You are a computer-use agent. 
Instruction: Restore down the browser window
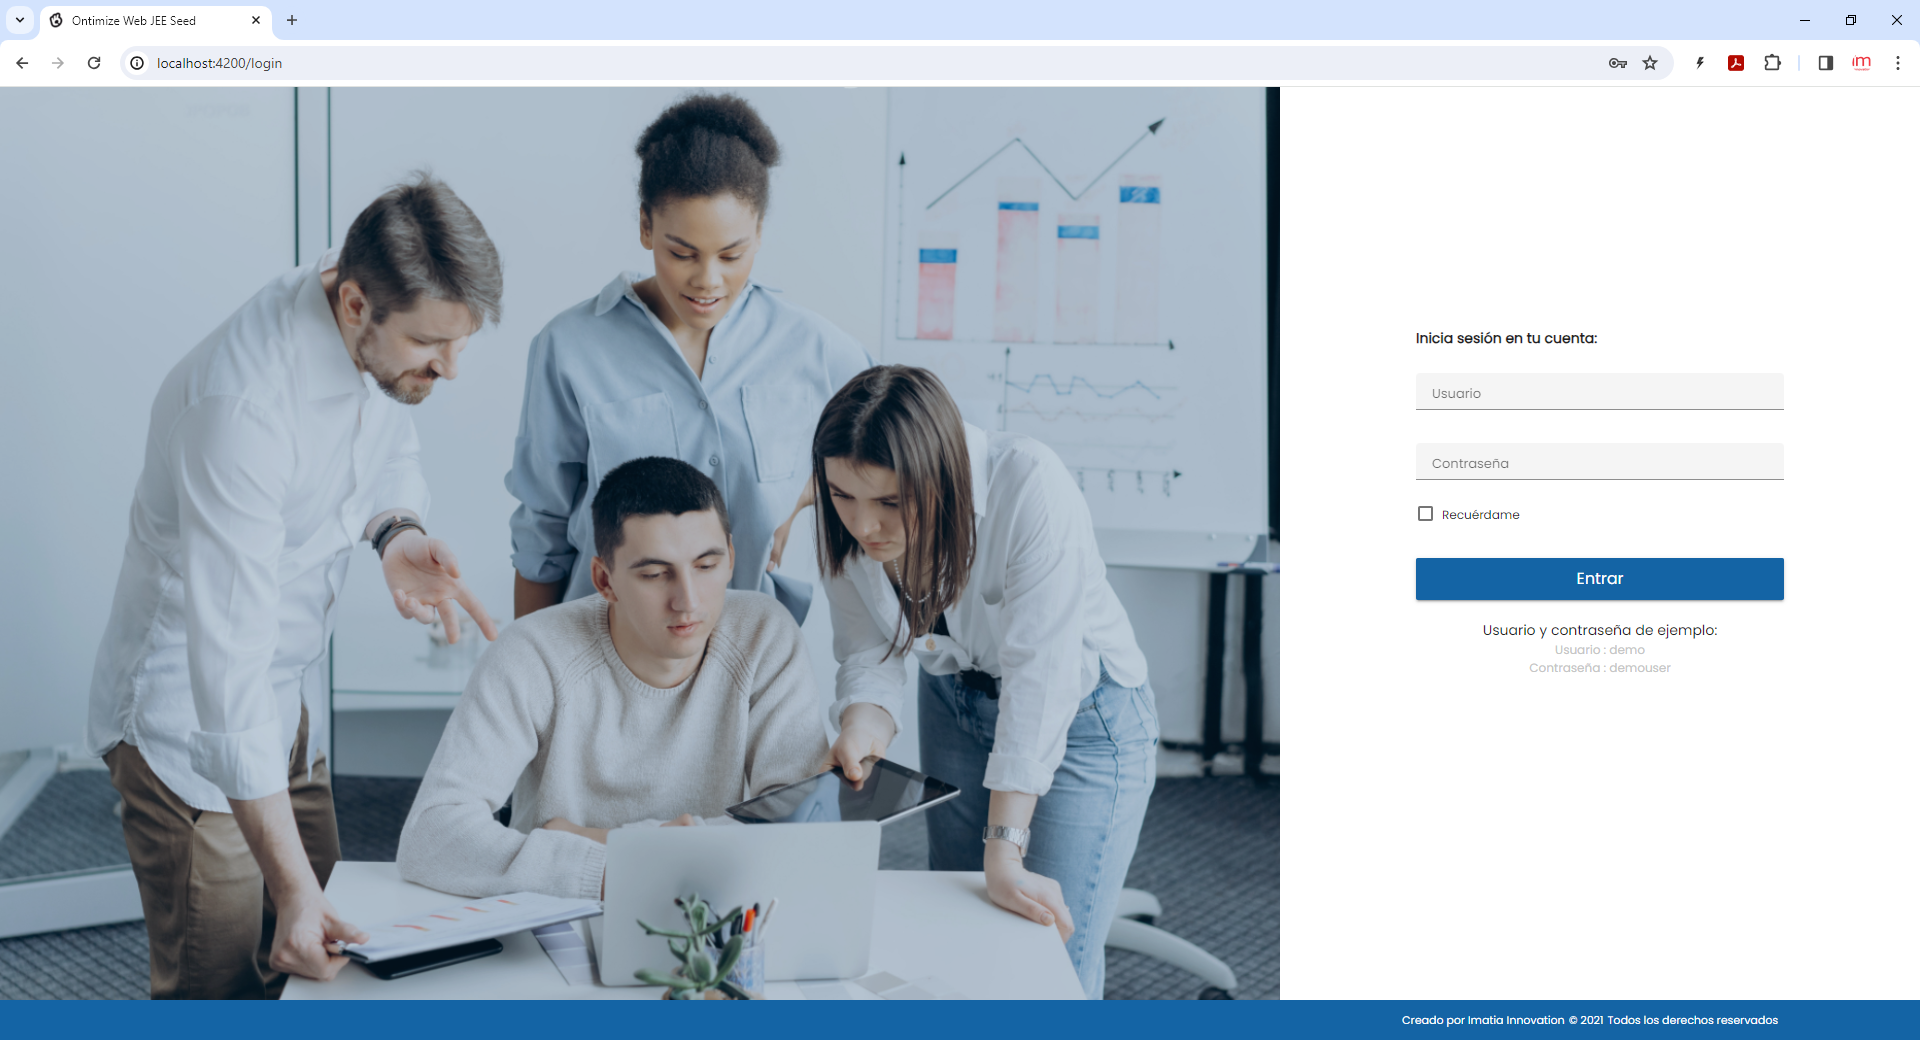tap(1851, 20)
